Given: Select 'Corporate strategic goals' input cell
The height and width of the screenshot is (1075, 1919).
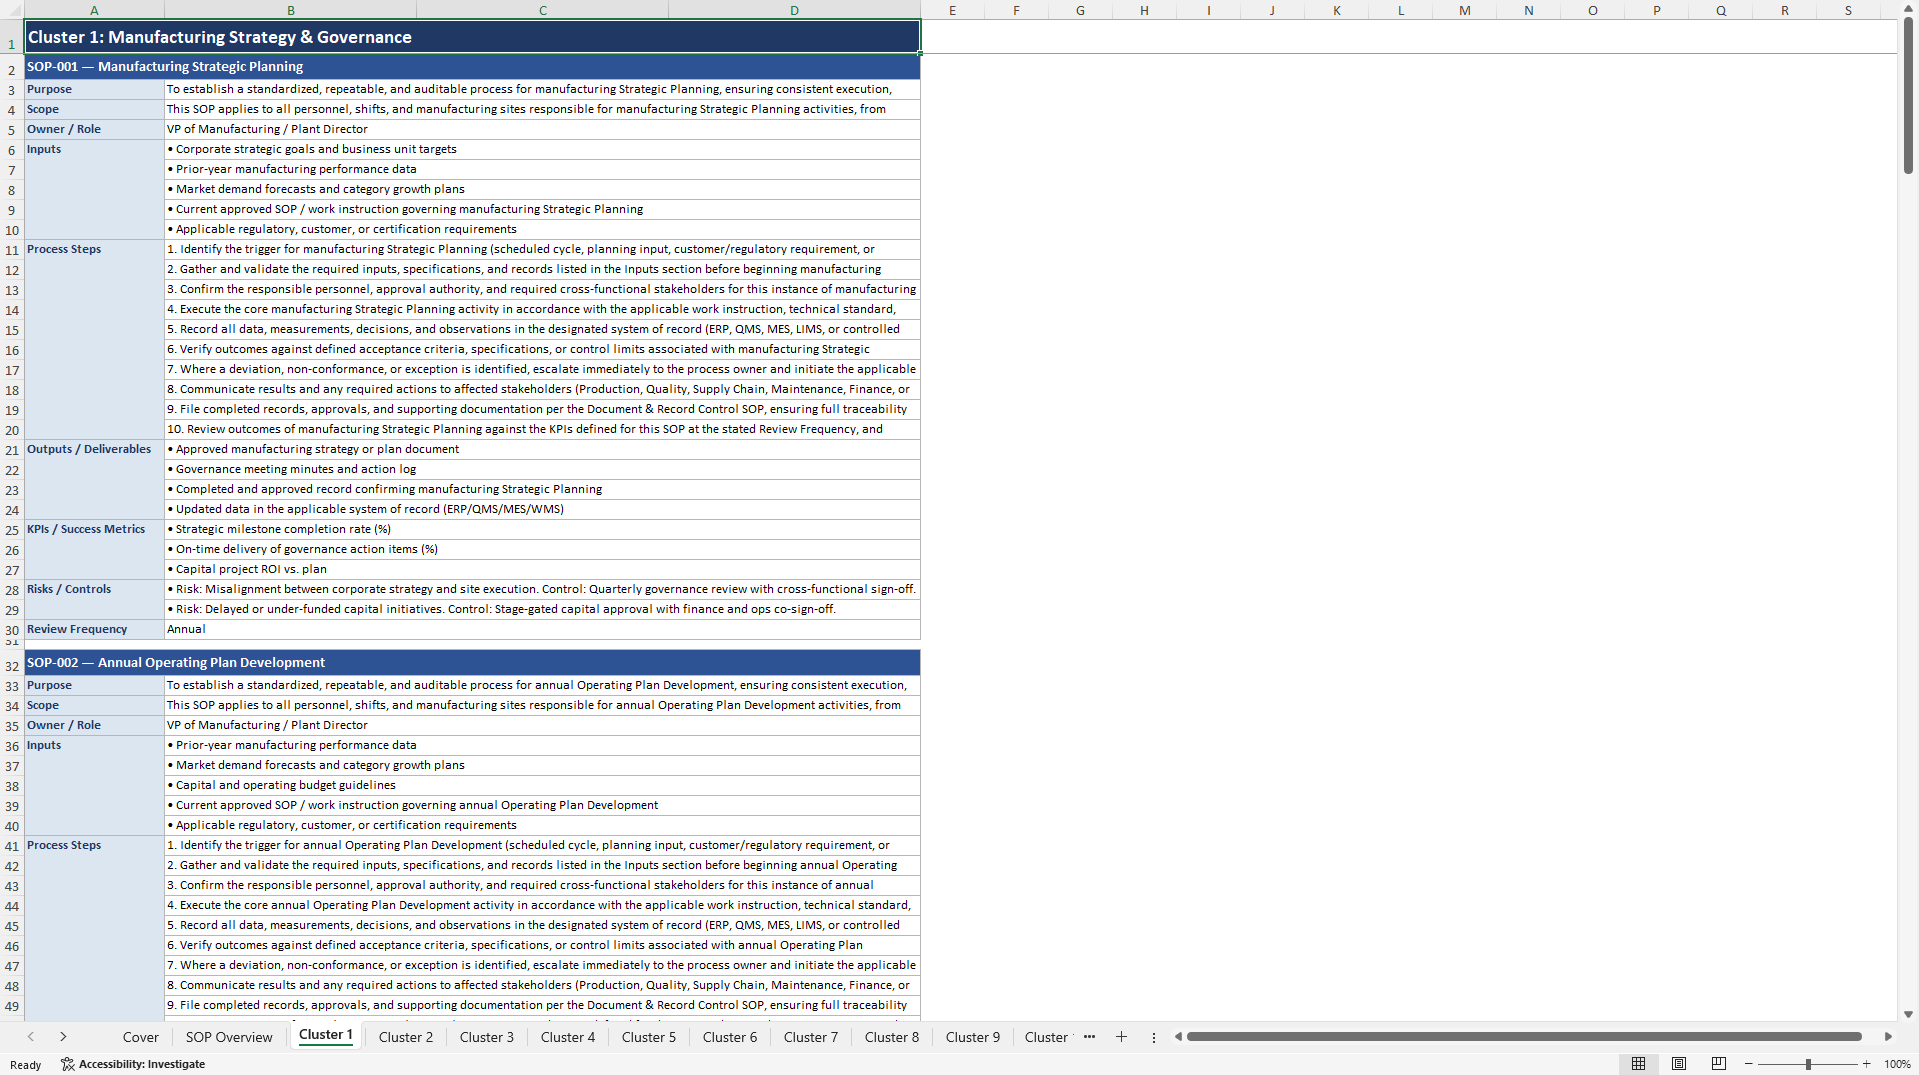Looking at the screenshot, I should pos(542,150).
